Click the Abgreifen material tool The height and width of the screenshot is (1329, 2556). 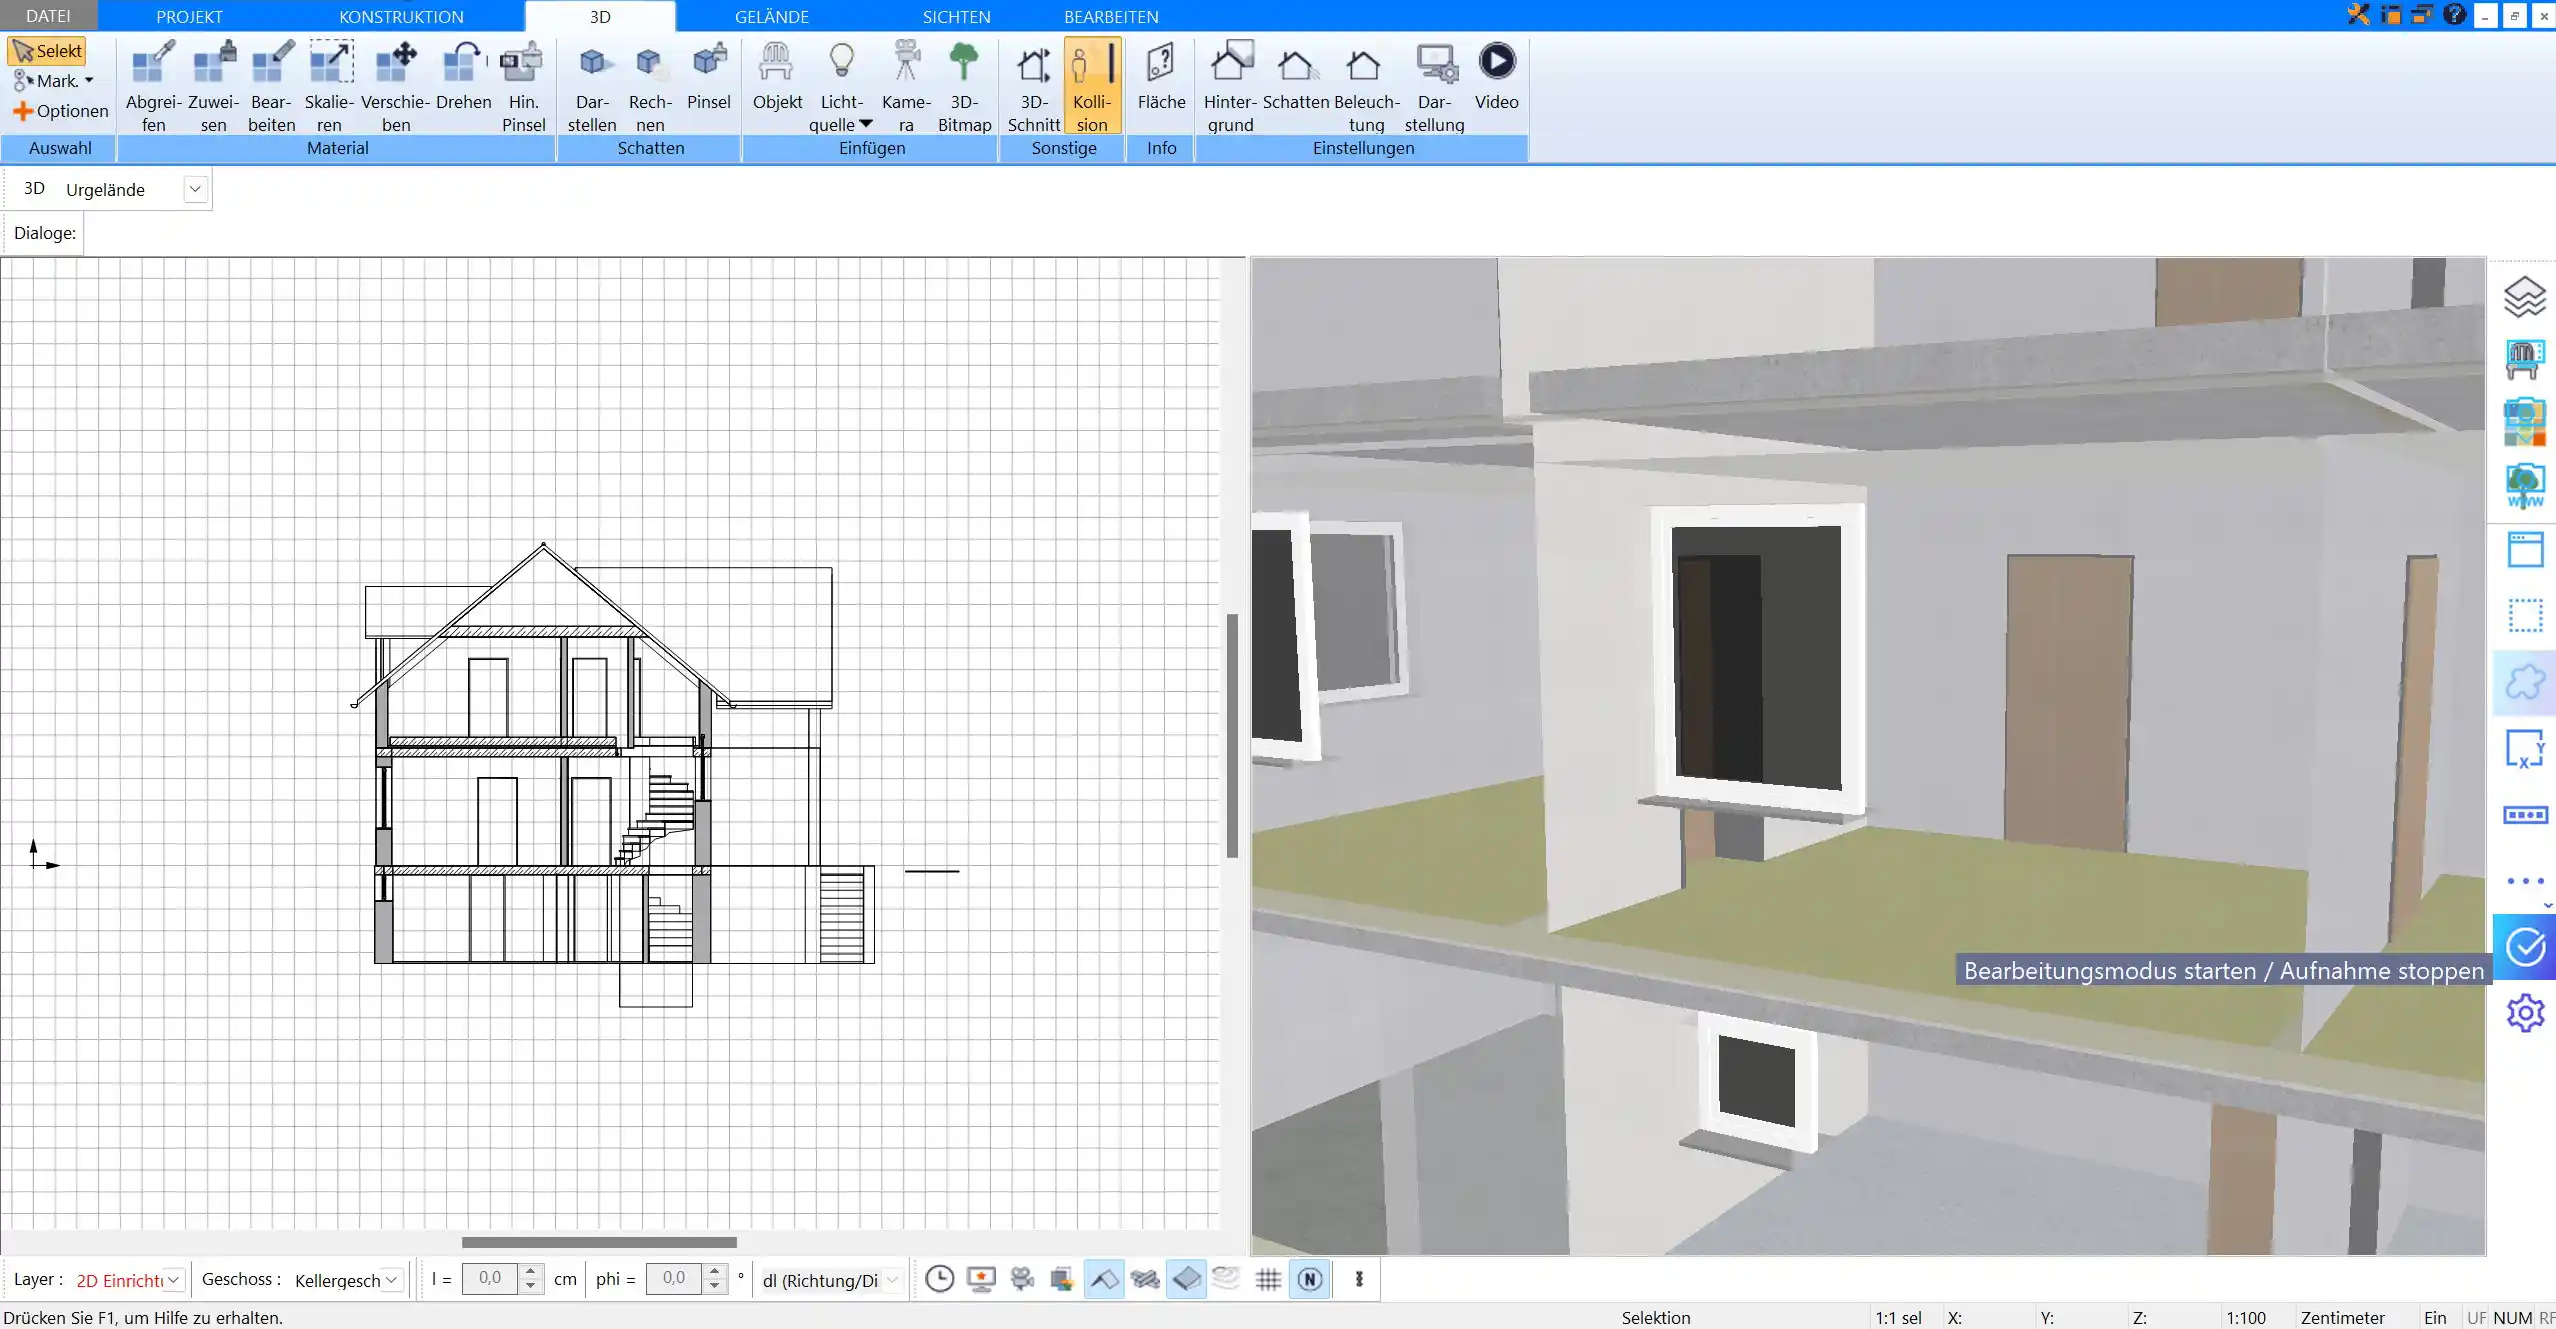(153, 86)
